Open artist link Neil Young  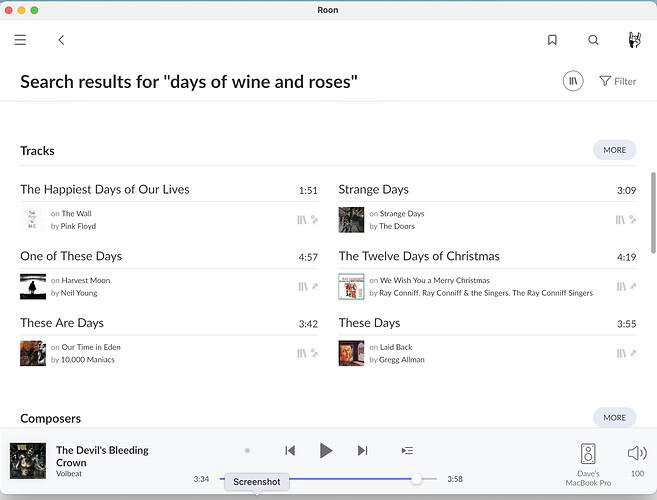[x=79, y=293]
